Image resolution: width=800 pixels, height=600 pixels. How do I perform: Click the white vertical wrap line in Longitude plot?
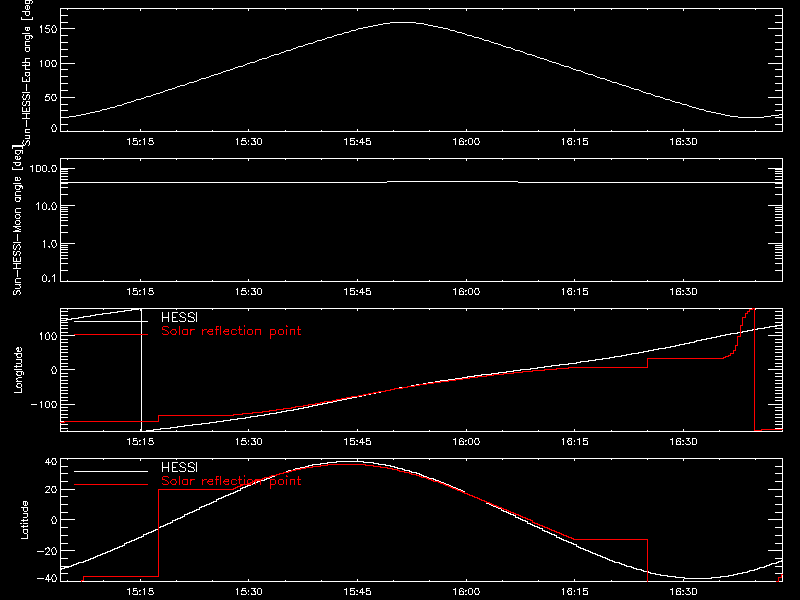[x=141, y=370]
